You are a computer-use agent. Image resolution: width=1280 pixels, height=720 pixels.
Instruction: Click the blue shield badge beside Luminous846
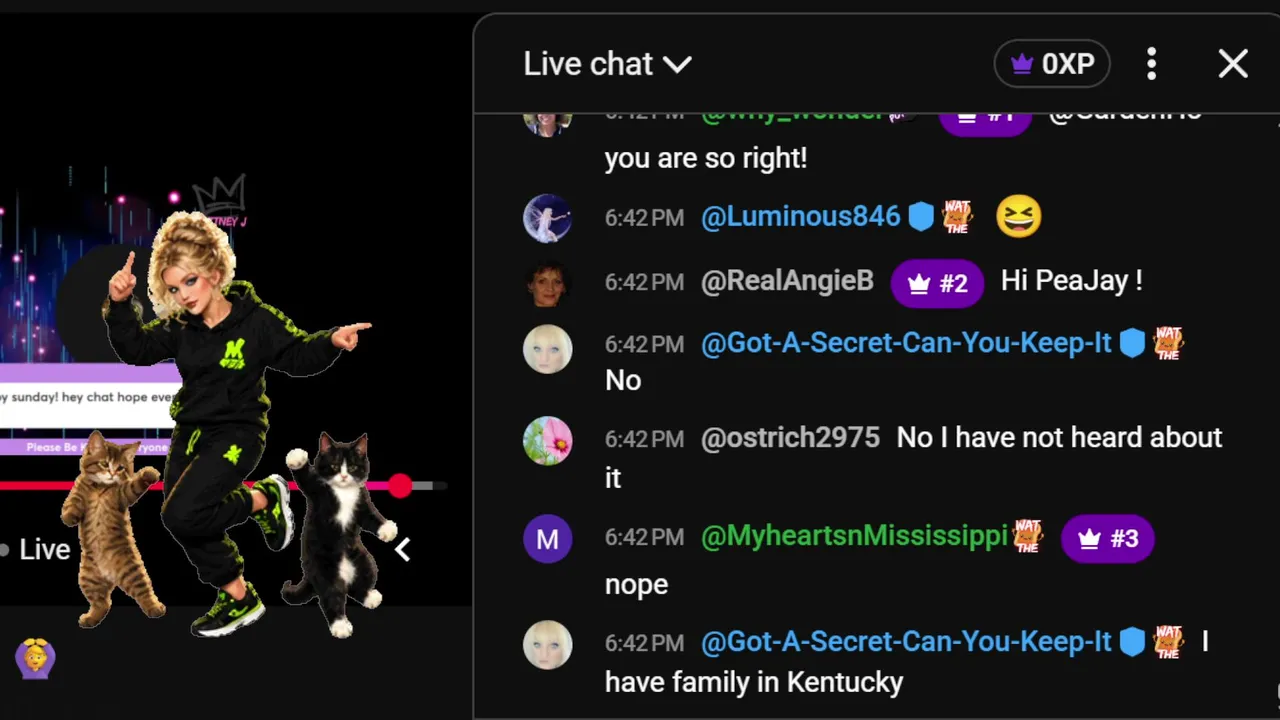[921, 217]
